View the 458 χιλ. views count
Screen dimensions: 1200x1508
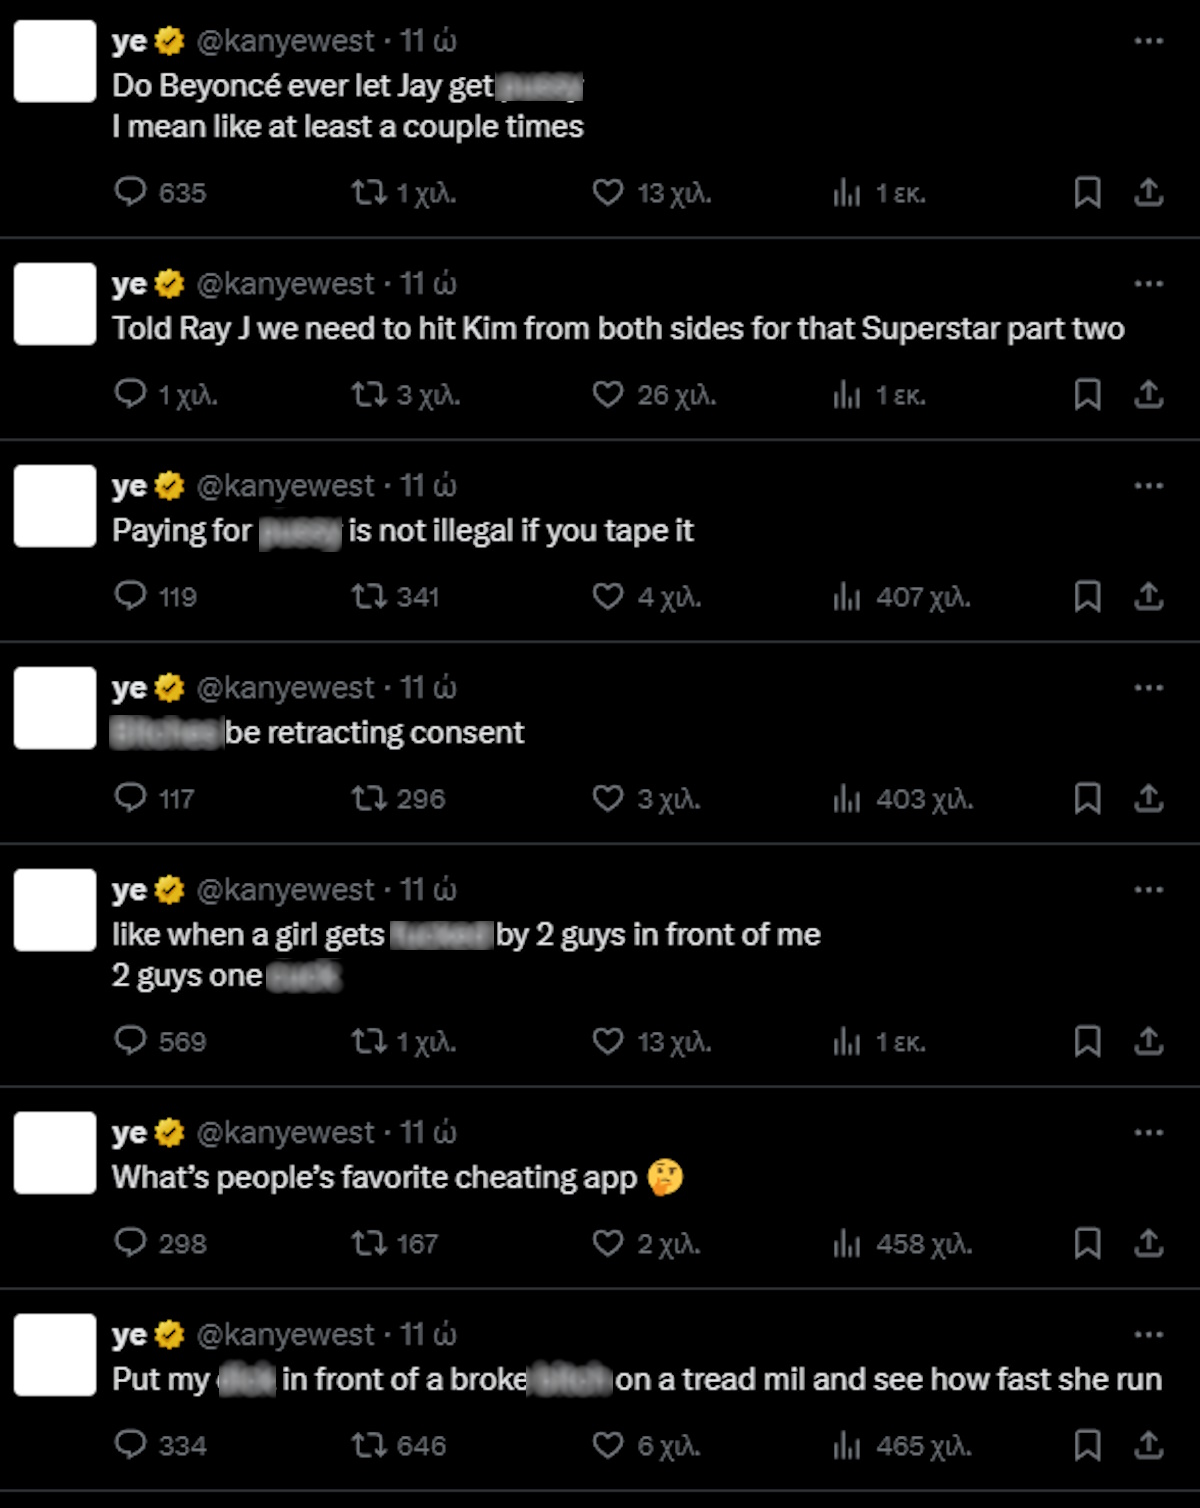pyautogui.click(x=903, y=1243)
